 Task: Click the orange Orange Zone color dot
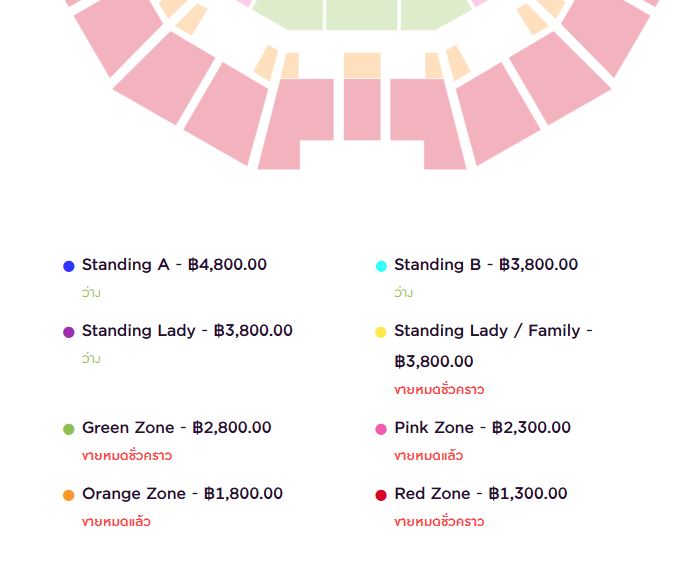[68, 495]
